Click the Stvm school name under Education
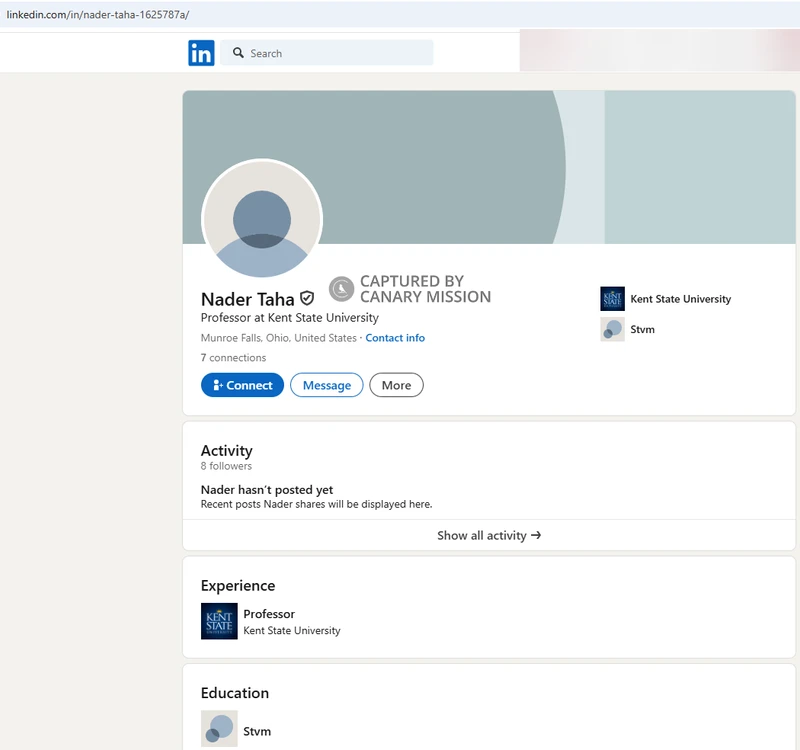Viewport: 800px width, 750px height. pos(257,731)
